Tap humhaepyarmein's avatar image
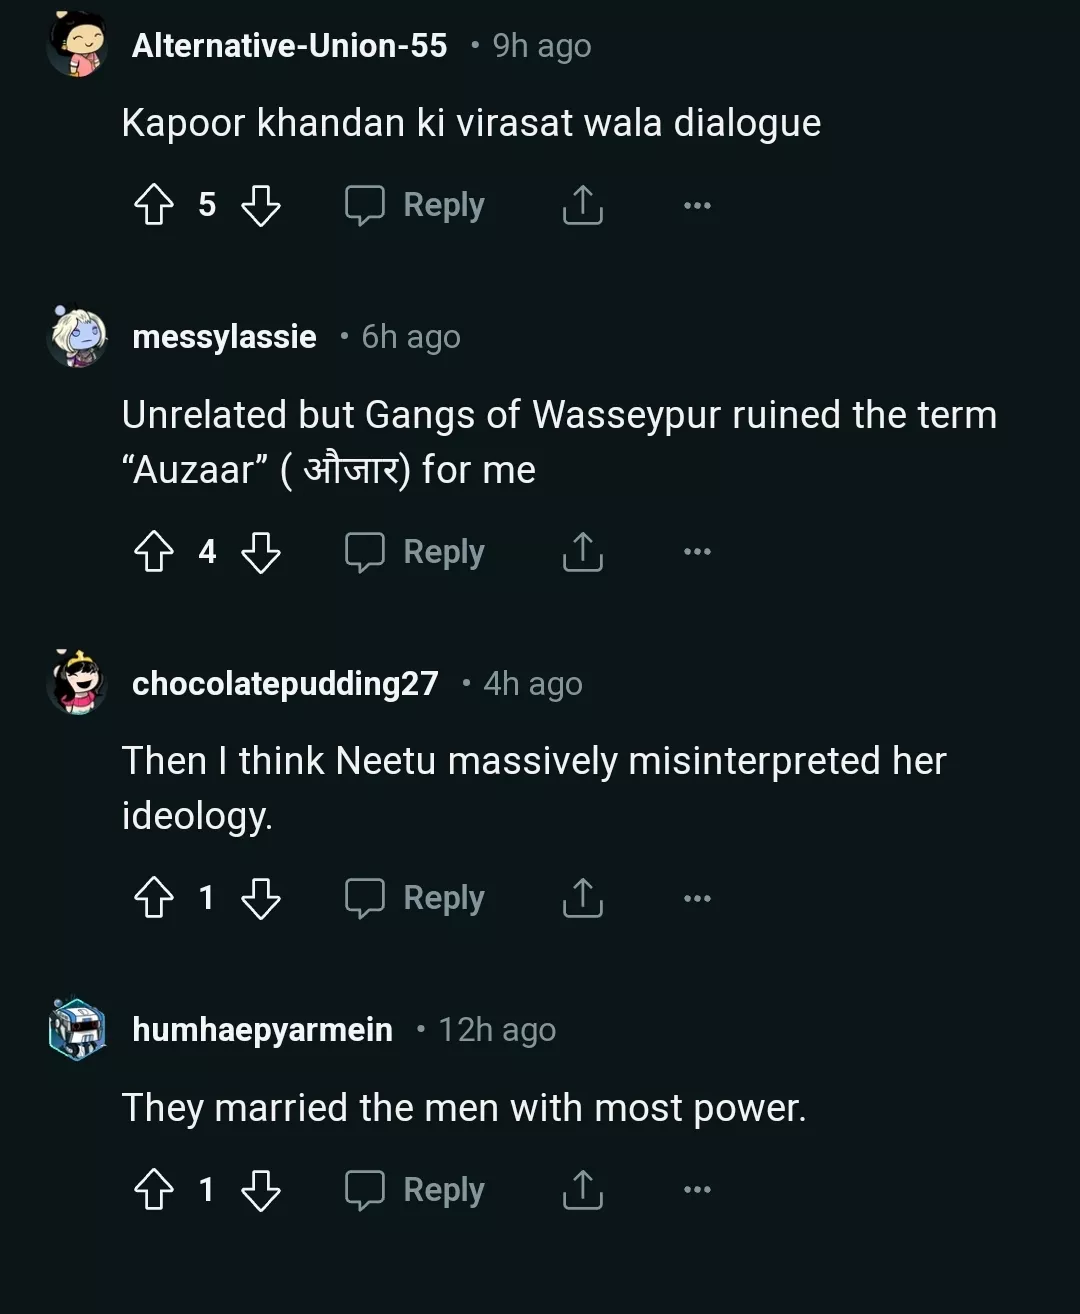This screenshot has width=1080, height=1314. point(77,1029)
